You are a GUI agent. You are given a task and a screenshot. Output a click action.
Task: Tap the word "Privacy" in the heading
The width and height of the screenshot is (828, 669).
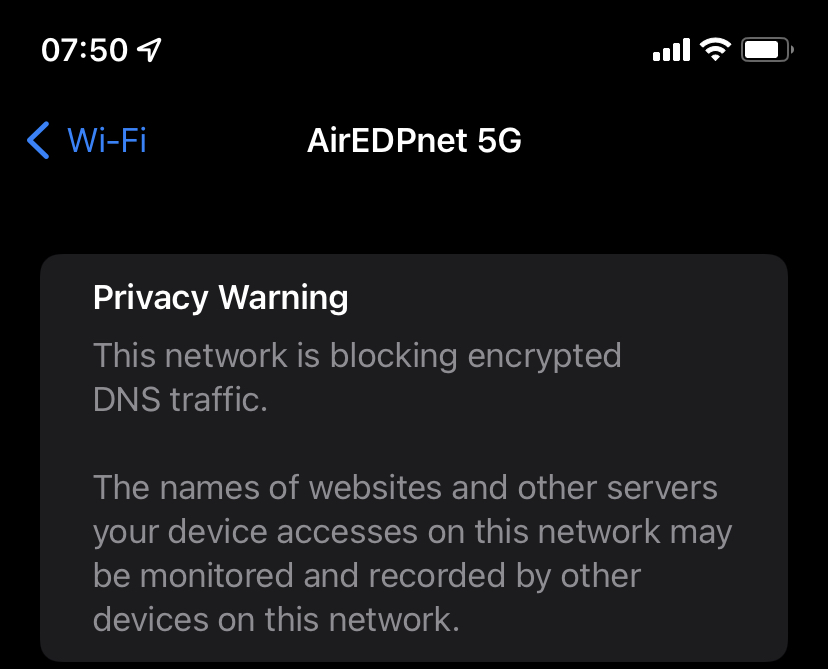click(x=151, y=298)
